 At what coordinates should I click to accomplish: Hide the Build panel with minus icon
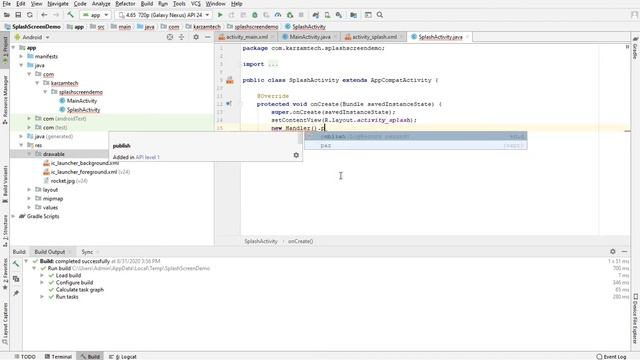[624, 251]
